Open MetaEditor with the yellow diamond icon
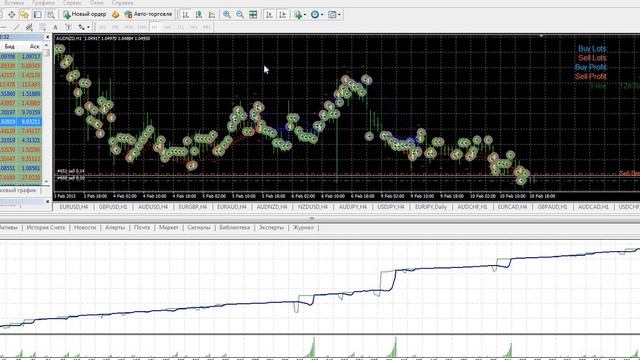The height and width of the screenshot is (360, 640). point(116,15)
